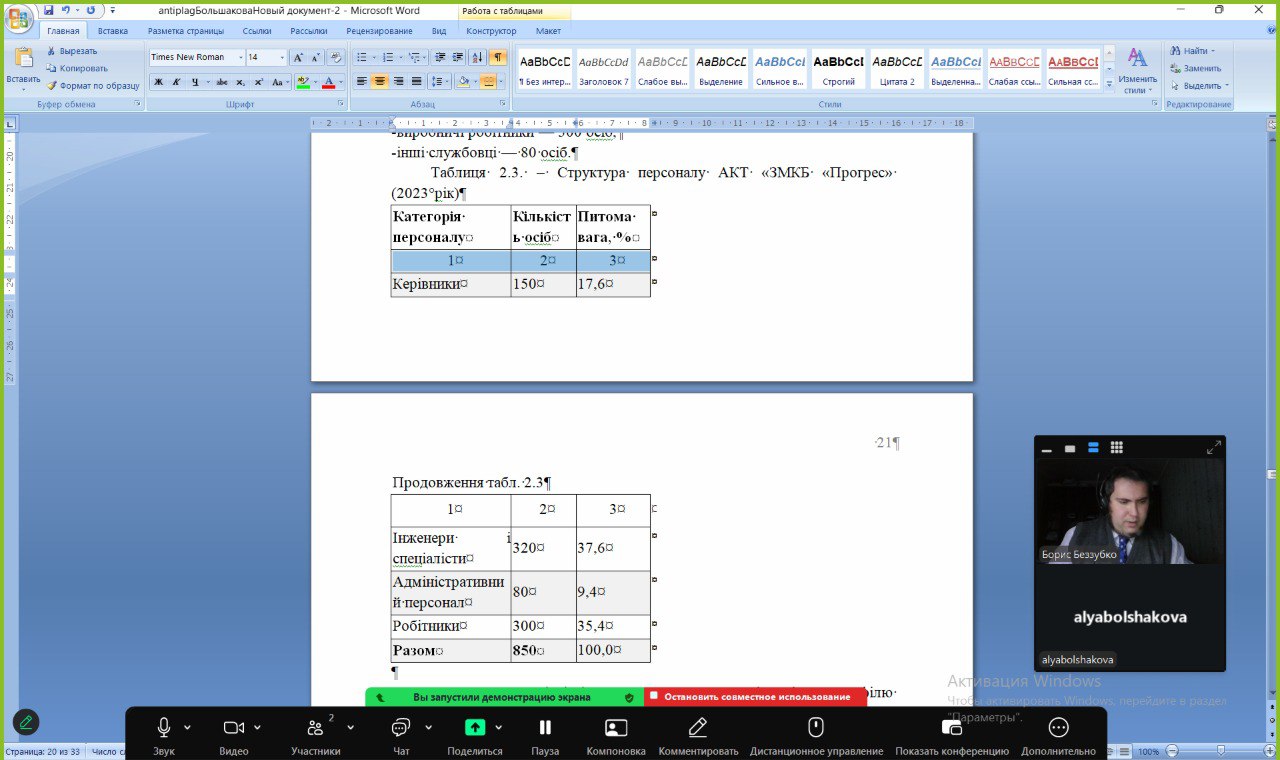Toggle center alignment
The image size is (1280, 760).
[380, 82]
